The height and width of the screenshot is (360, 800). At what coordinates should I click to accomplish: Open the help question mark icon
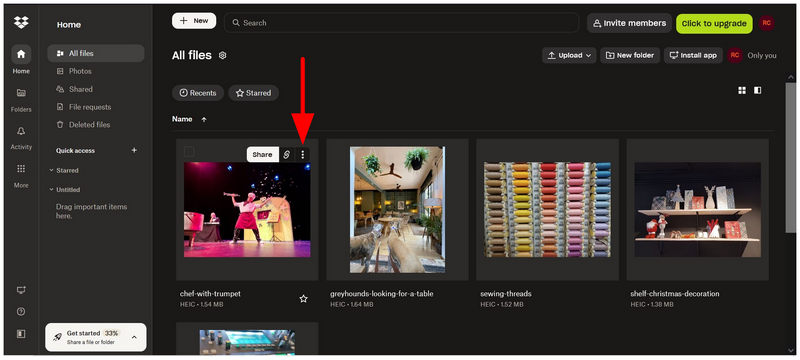tap(21, 312)
